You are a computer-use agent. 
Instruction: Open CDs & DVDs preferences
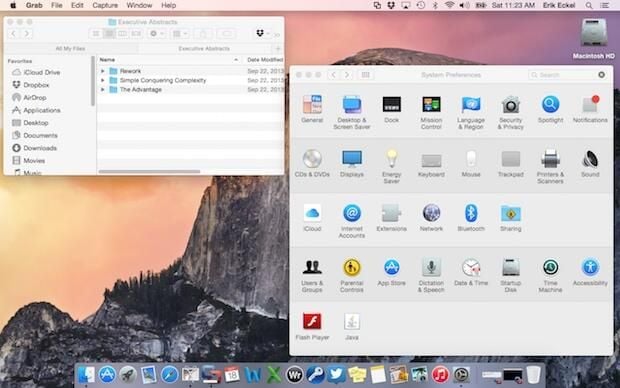312,163
